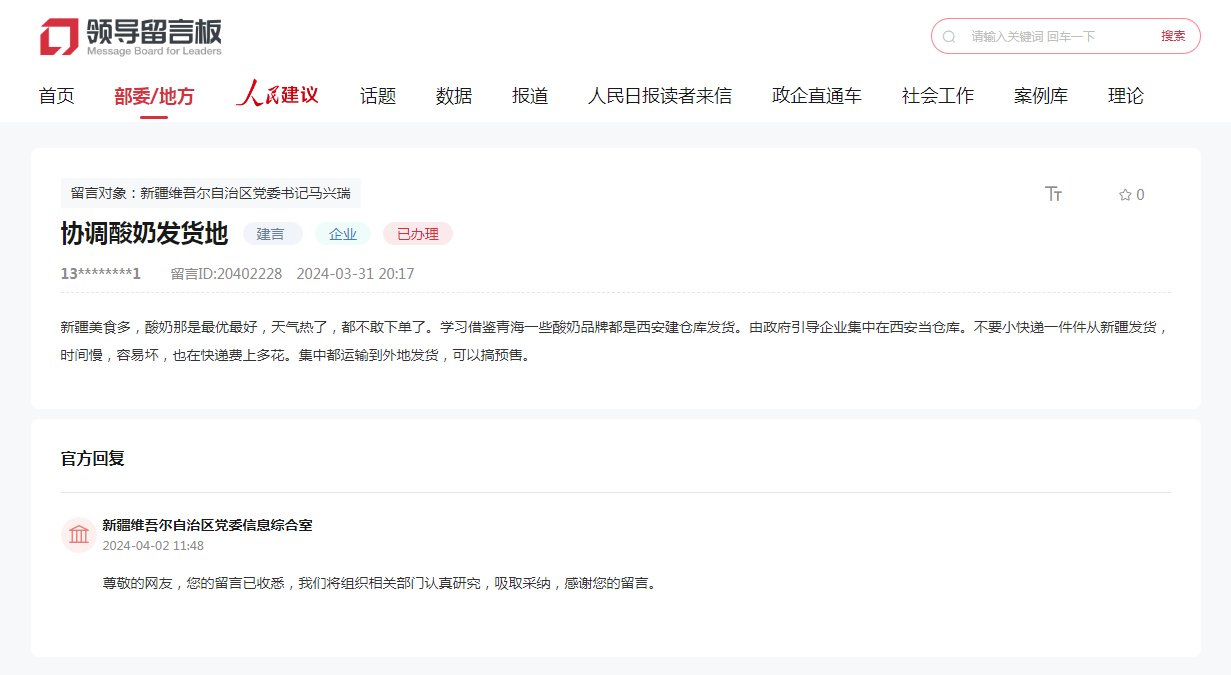
Task: Open the 人民建议 logo tab
Action: coord(277,95)
